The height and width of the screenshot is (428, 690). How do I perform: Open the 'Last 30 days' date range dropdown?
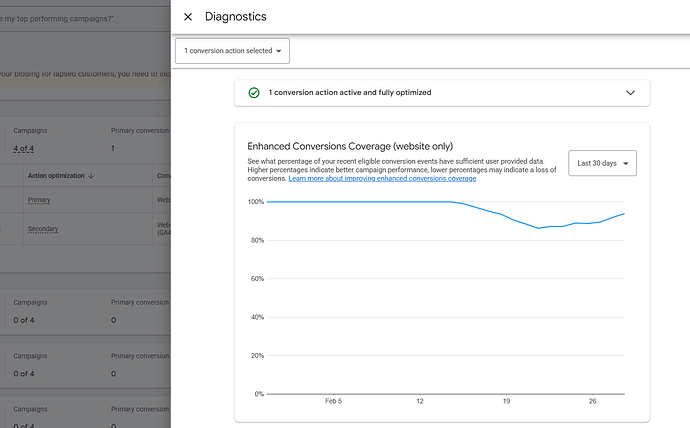point(602,163)
